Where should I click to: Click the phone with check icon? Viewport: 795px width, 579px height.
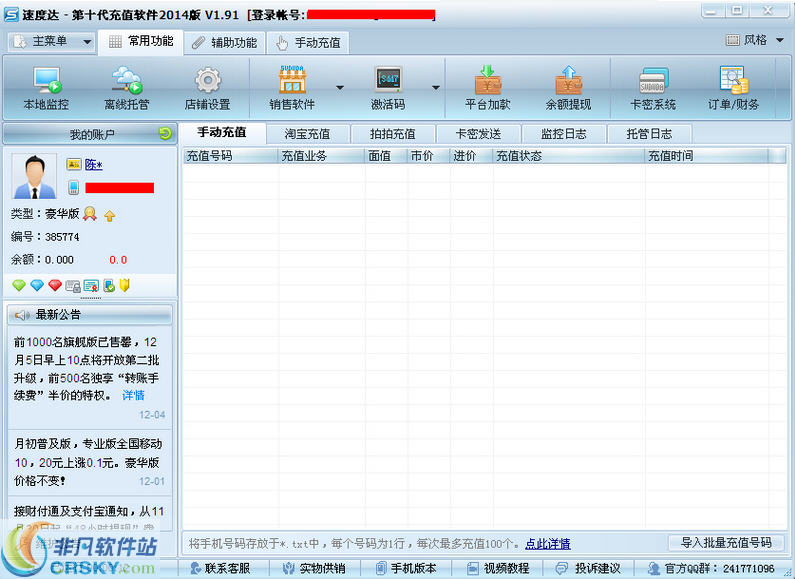[x=109, y=286]
